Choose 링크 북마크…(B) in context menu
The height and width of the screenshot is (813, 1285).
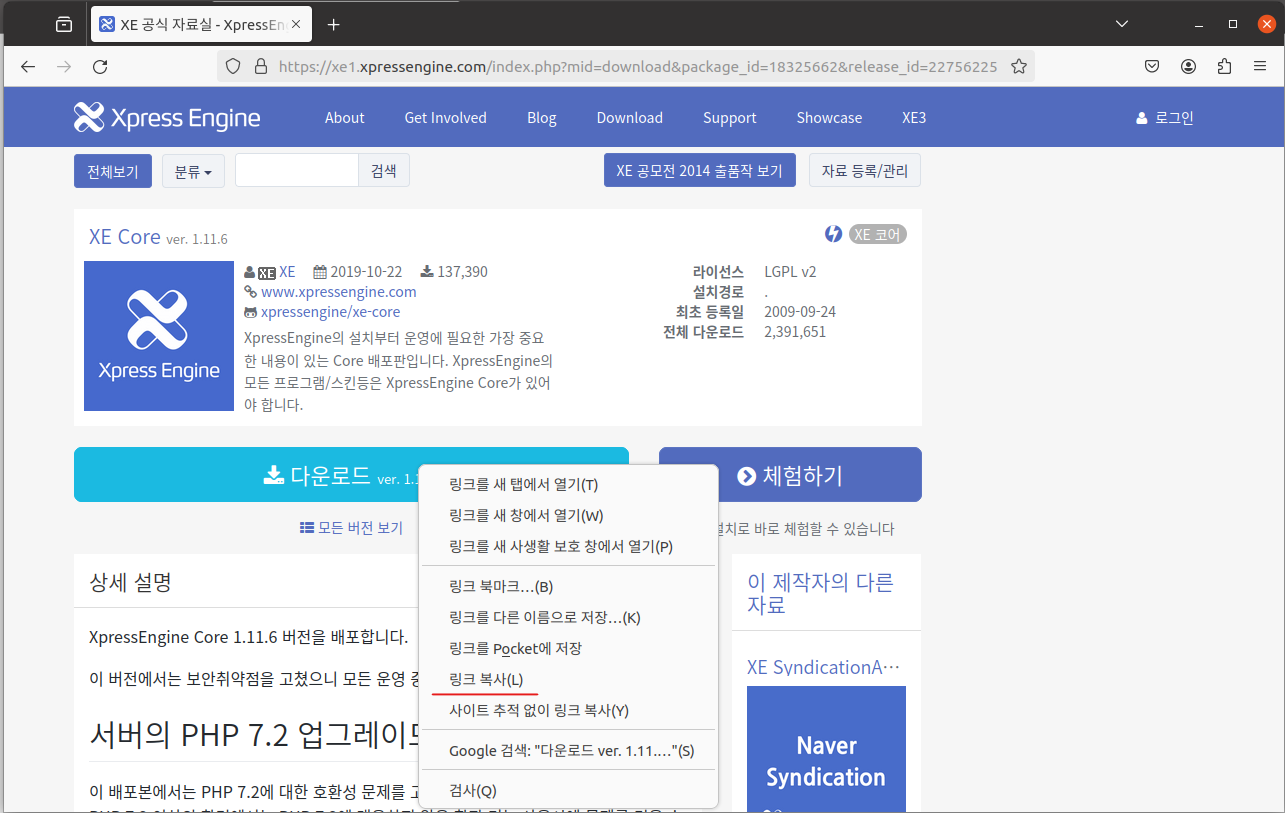click(x=568, y=587)
